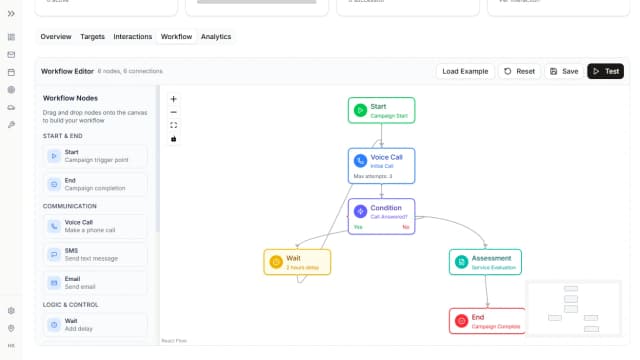Fit the view of the canvas
640x360 pixels.
pos(173,125)
